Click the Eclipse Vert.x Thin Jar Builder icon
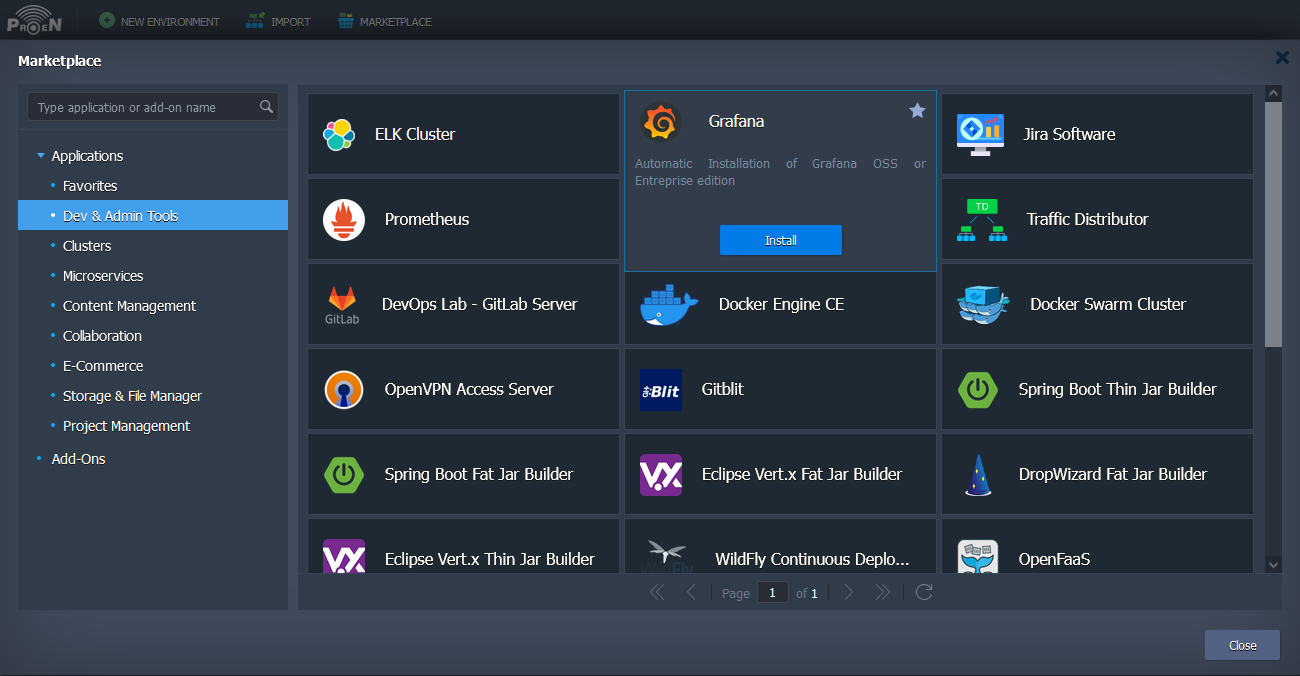Viewport: 1300px width, 676px height. point(344,557)
